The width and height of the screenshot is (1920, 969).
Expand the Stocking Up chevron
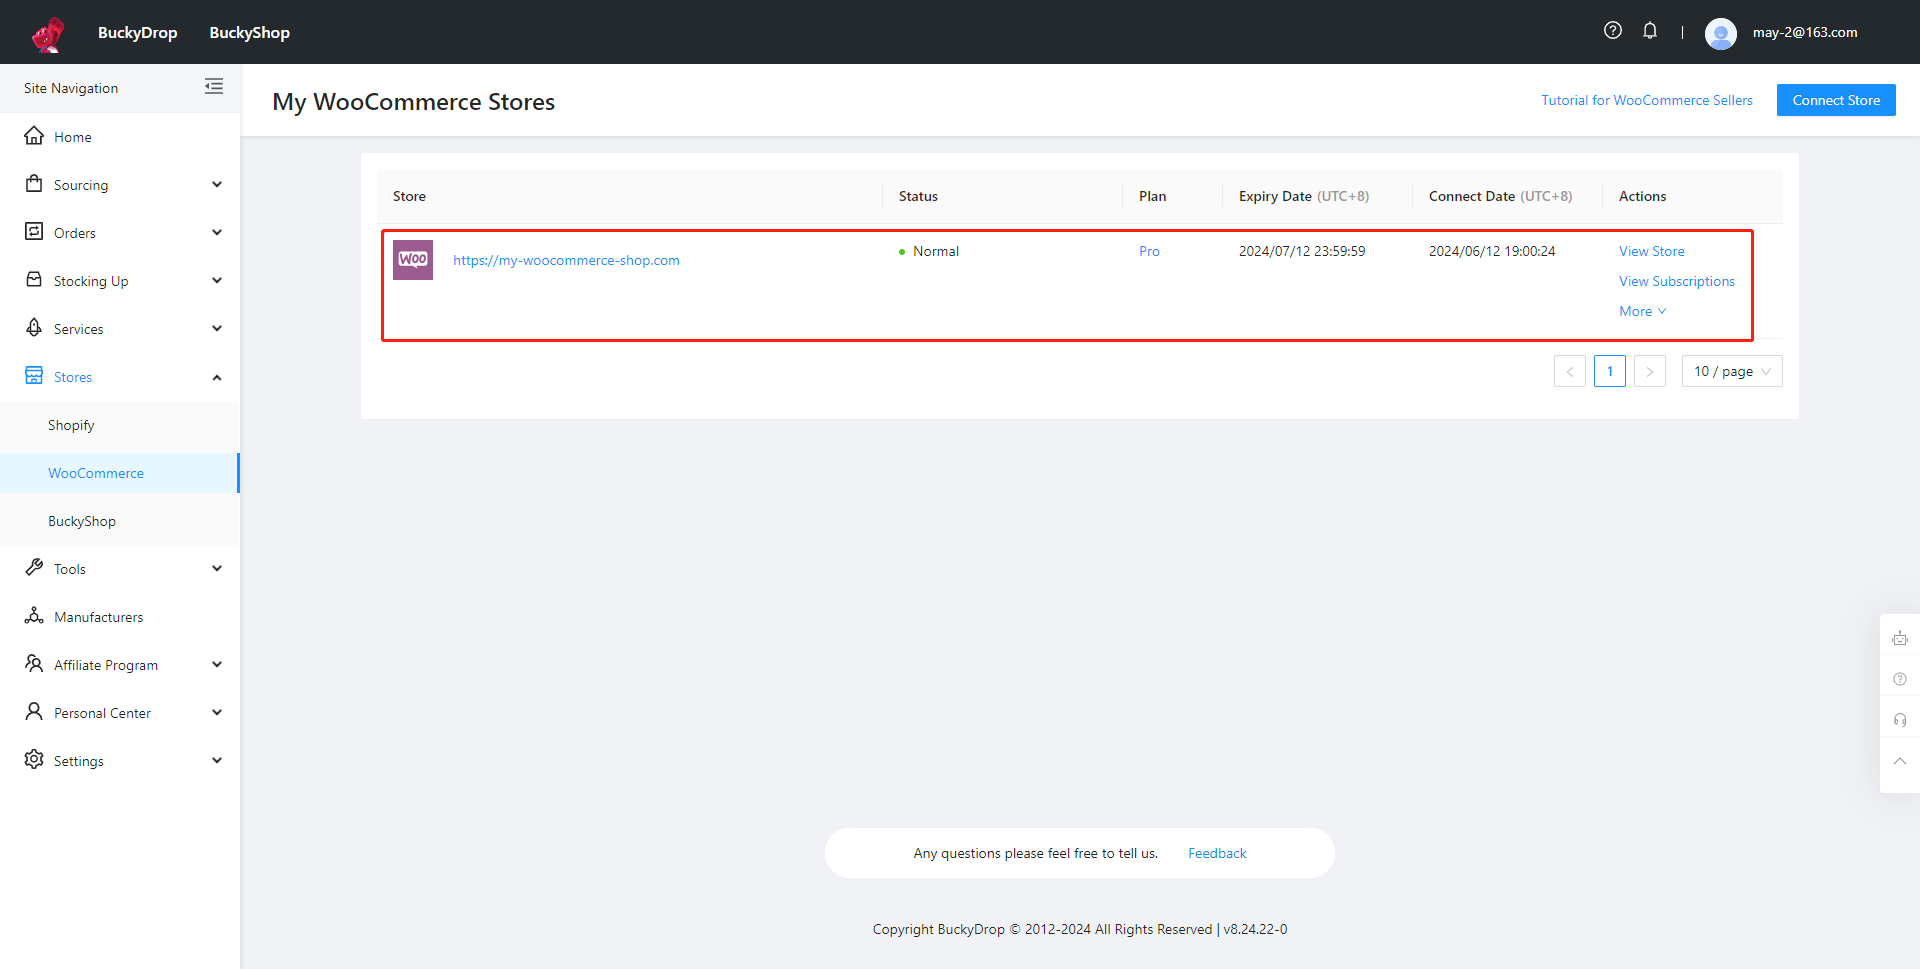[217, 281]
